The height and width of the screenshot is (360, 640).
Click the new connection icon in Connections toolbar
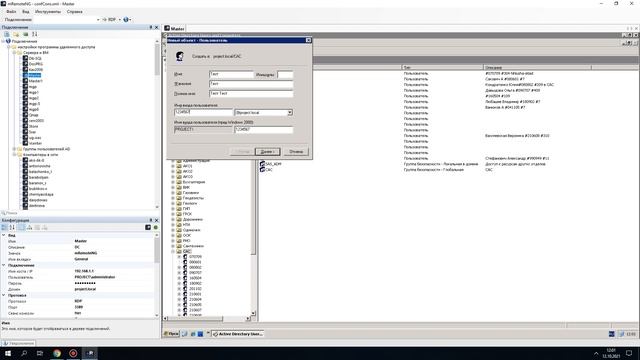[7, 34]
